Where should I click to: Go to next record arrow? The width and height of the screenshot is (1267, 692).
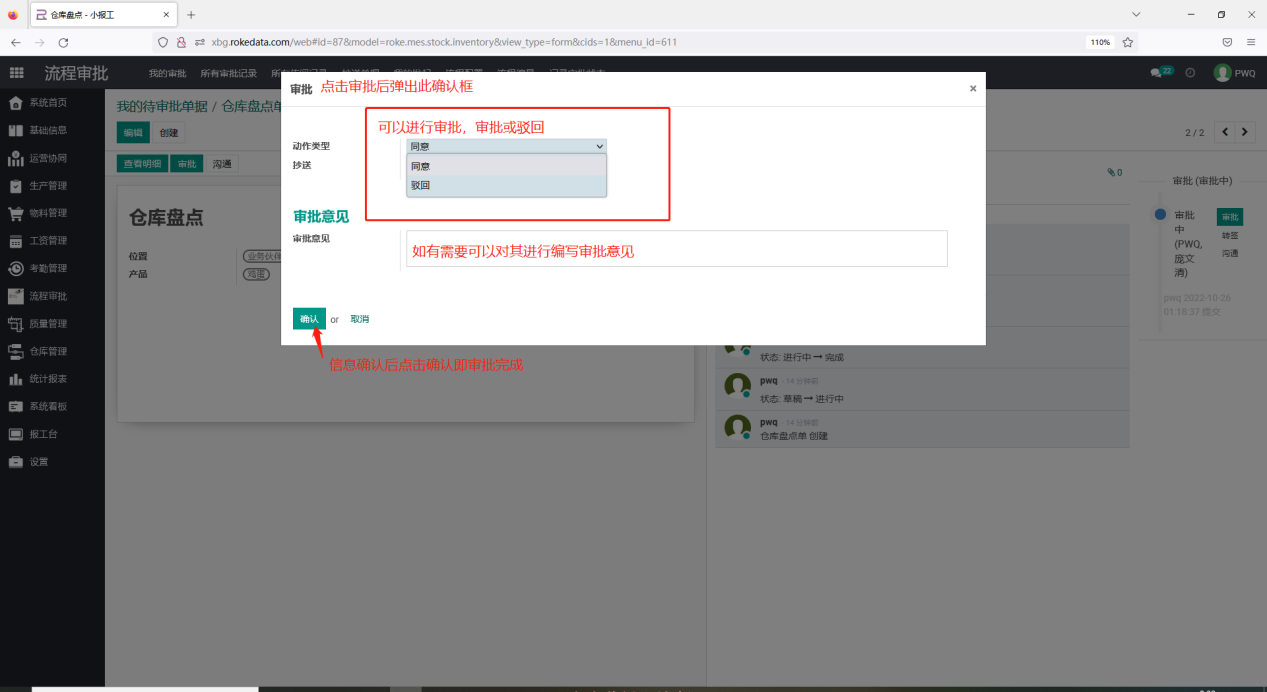tap(1245, 132)
